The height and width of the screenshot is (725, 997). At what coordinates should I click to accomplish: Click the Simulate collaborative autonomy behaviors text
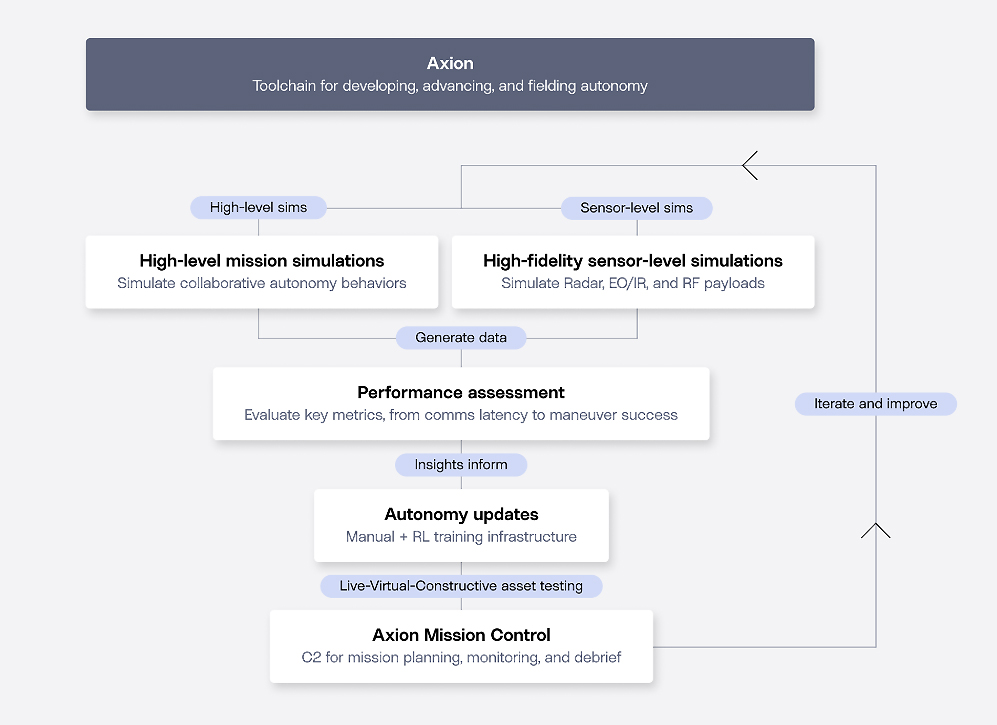point(262,283)
